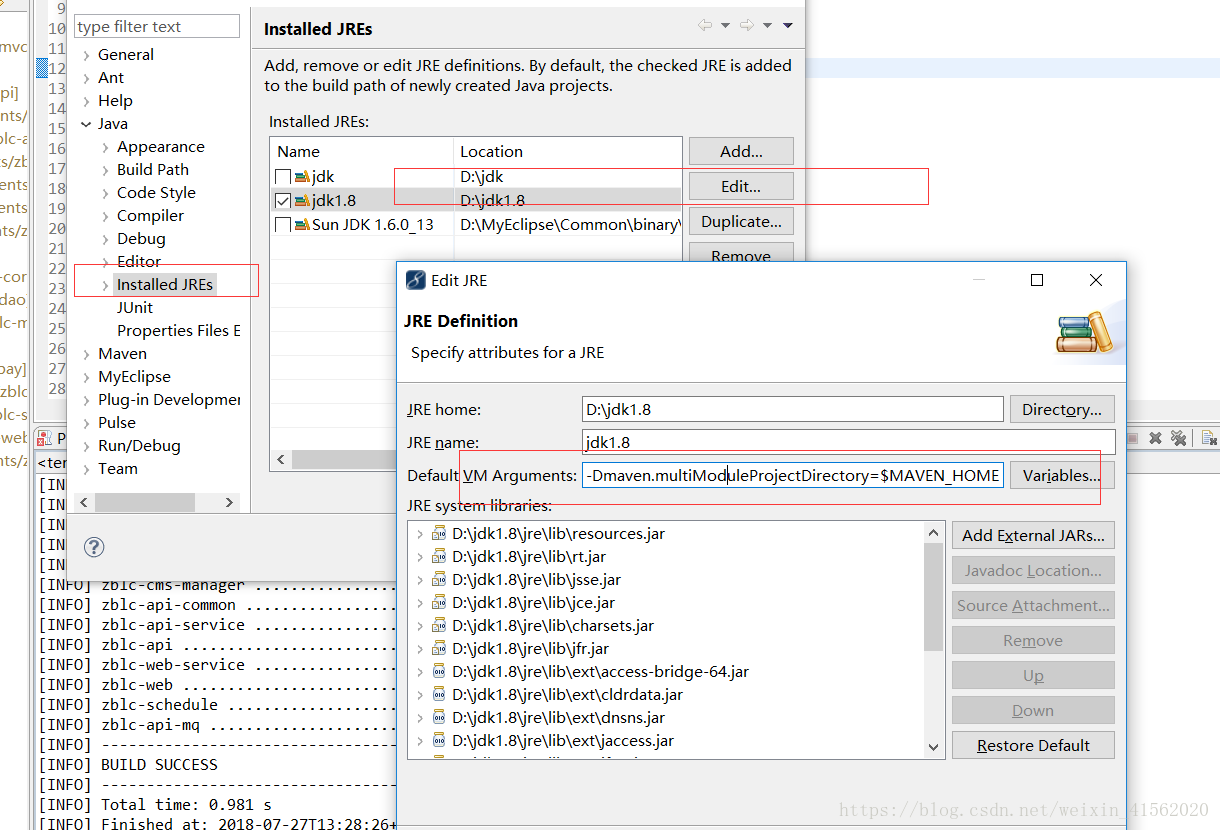Select Run/Debug in the preferences tree

[139, 446]
